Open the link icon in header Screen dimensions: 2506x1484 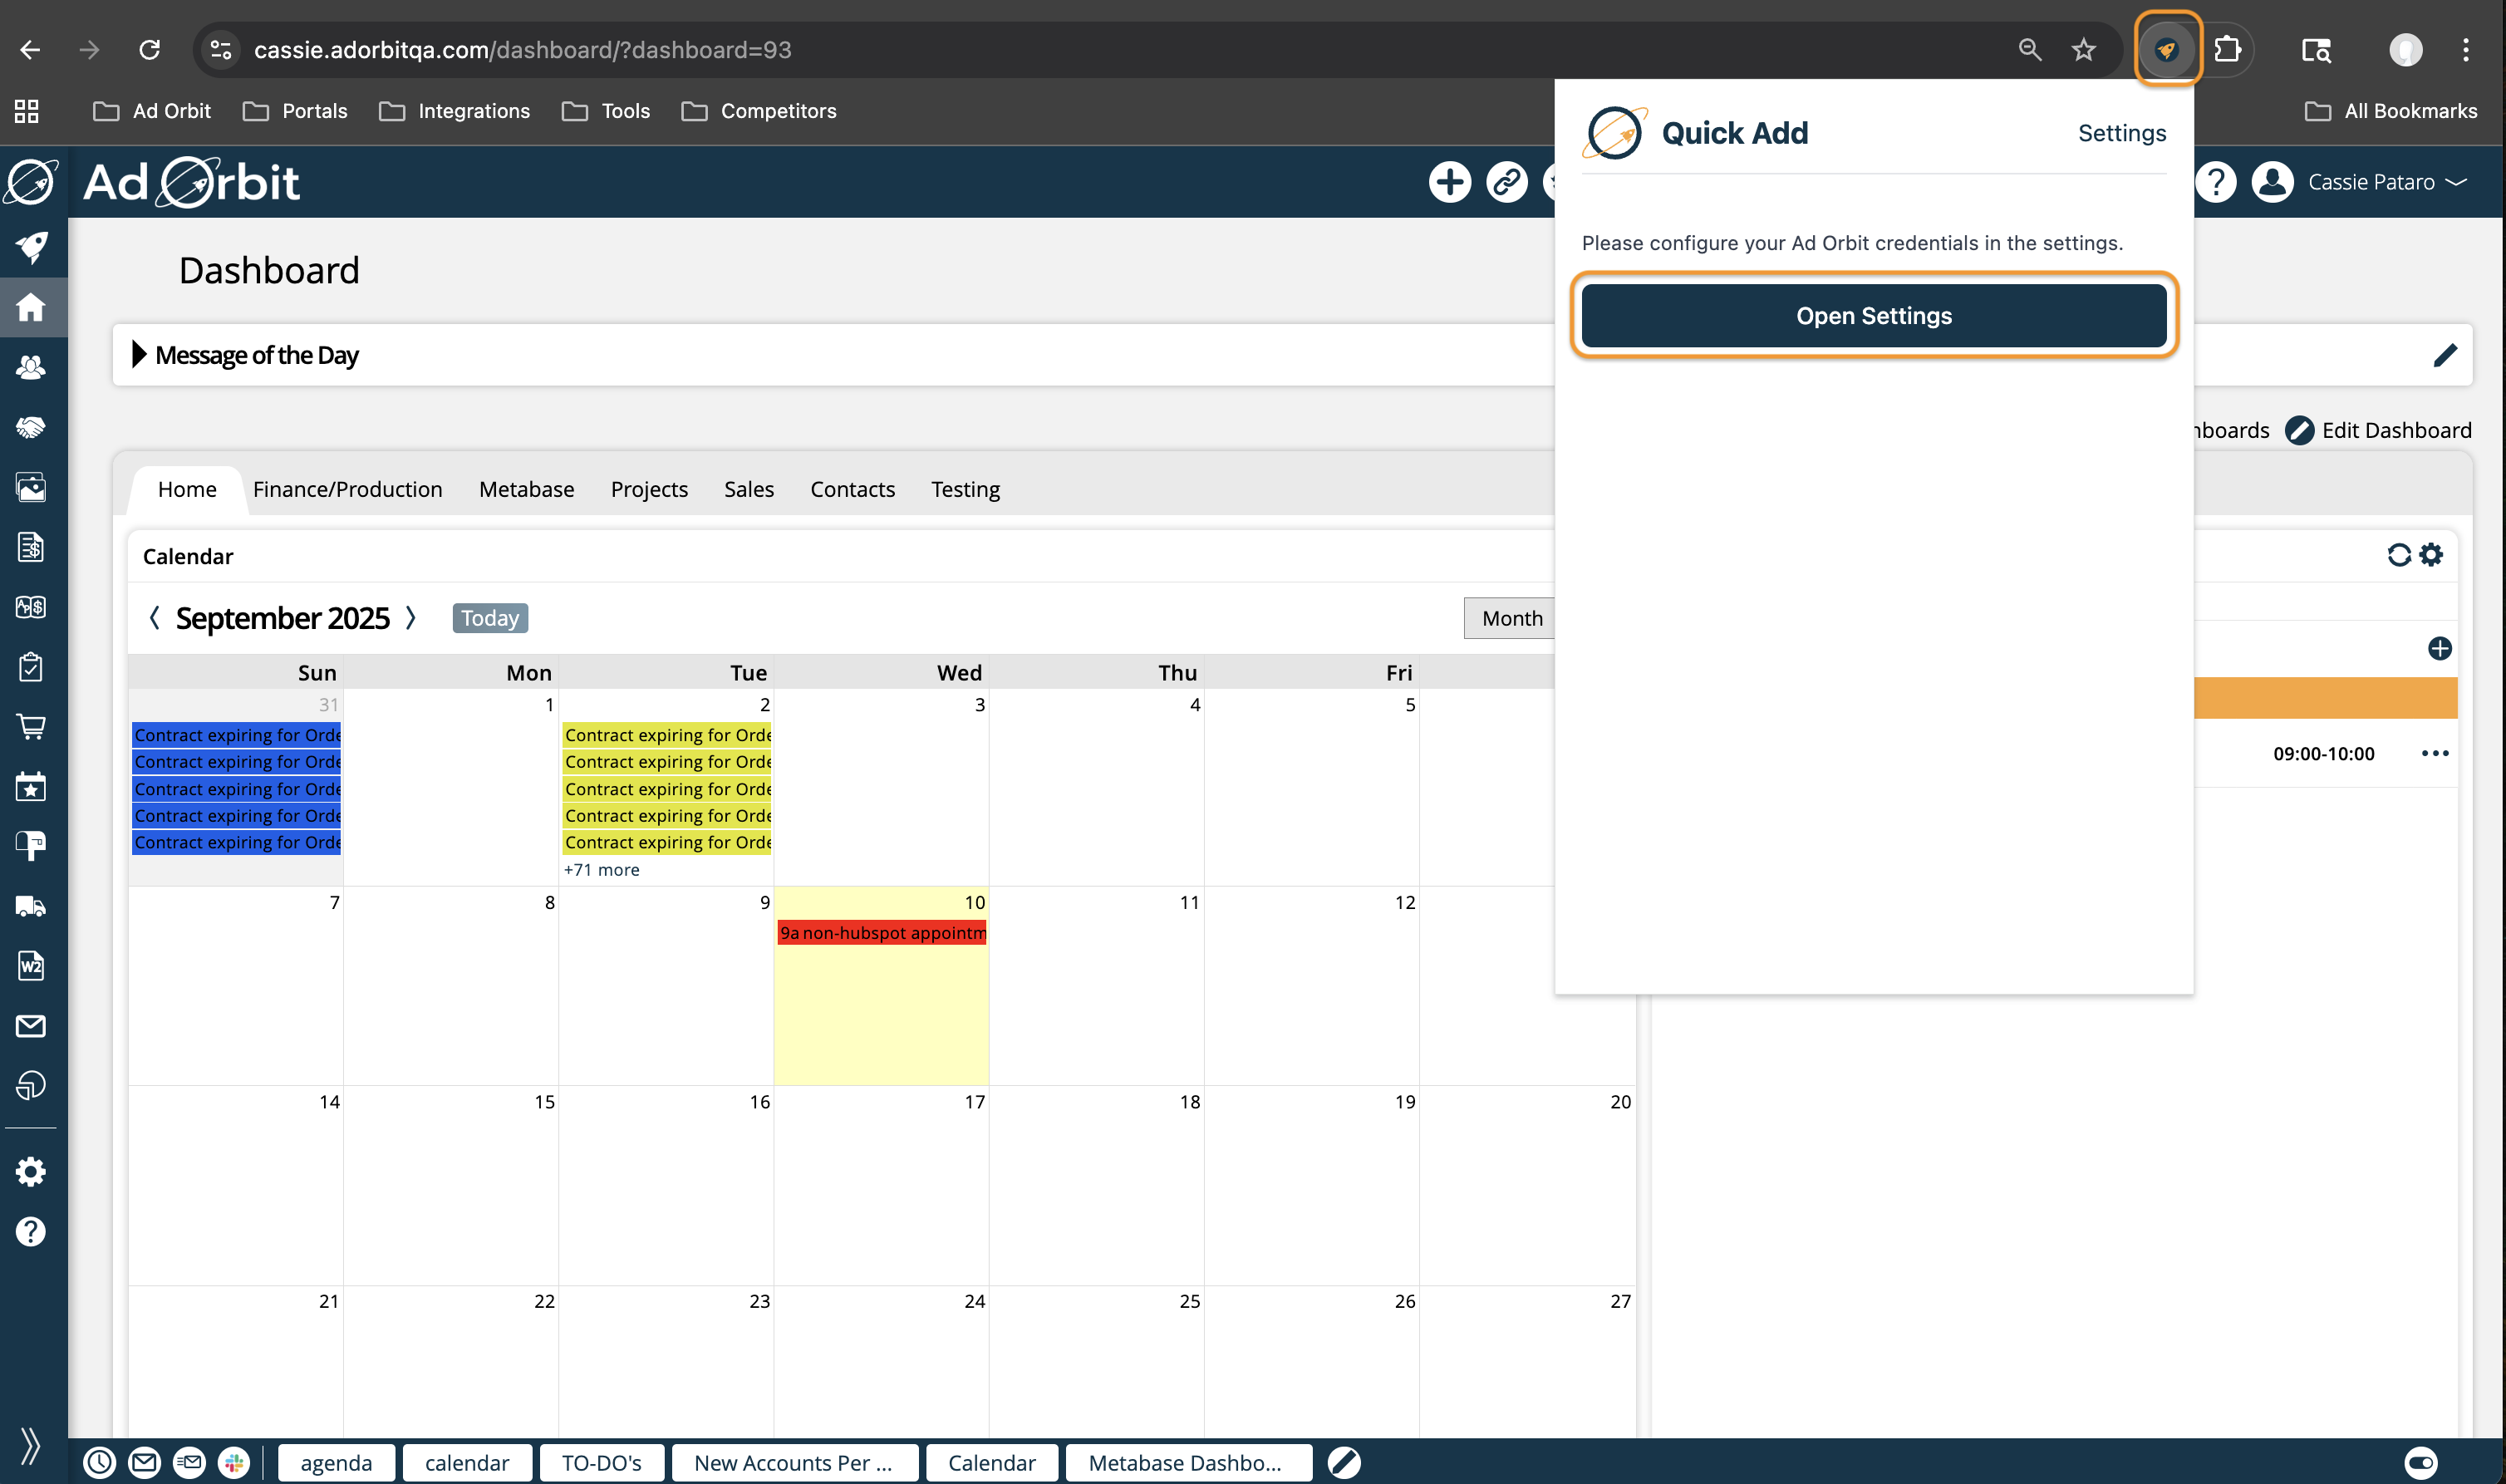point(1506,182)
